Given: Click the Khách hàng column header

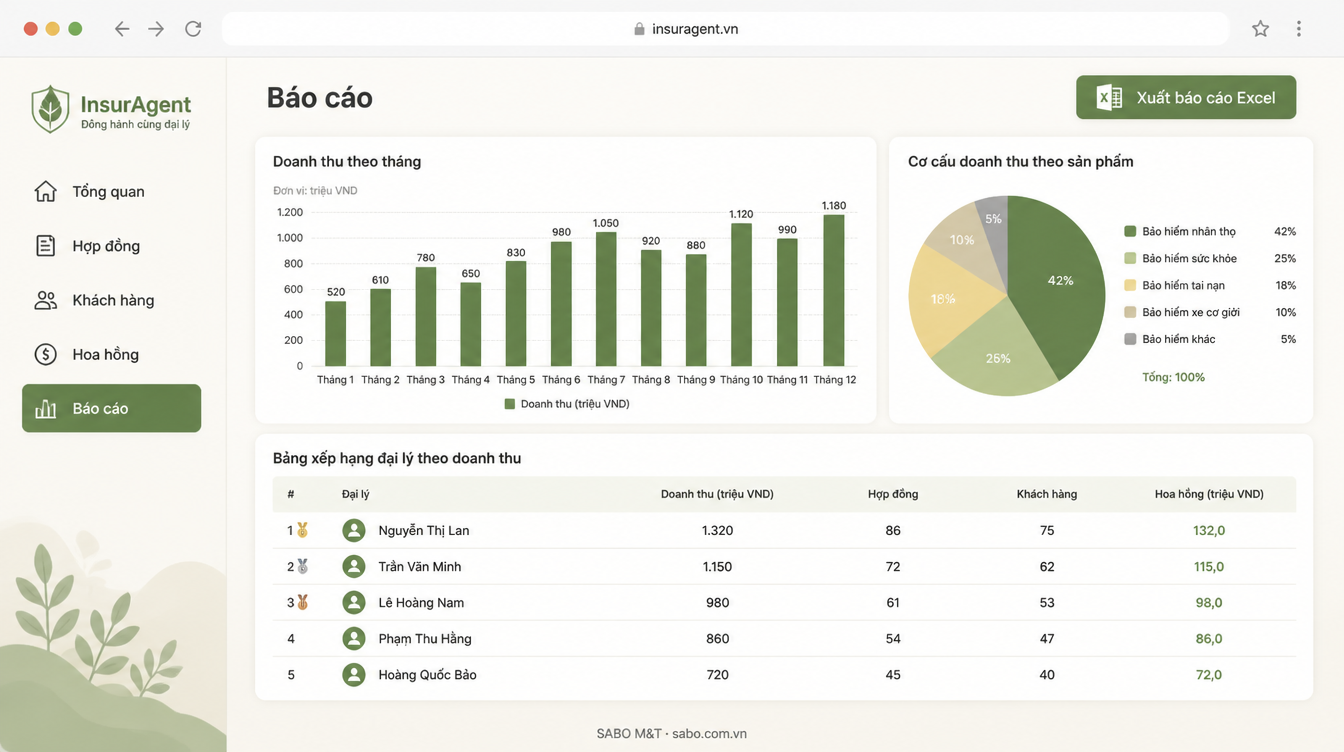Looking at the screenshot, I should (1047, 494).
